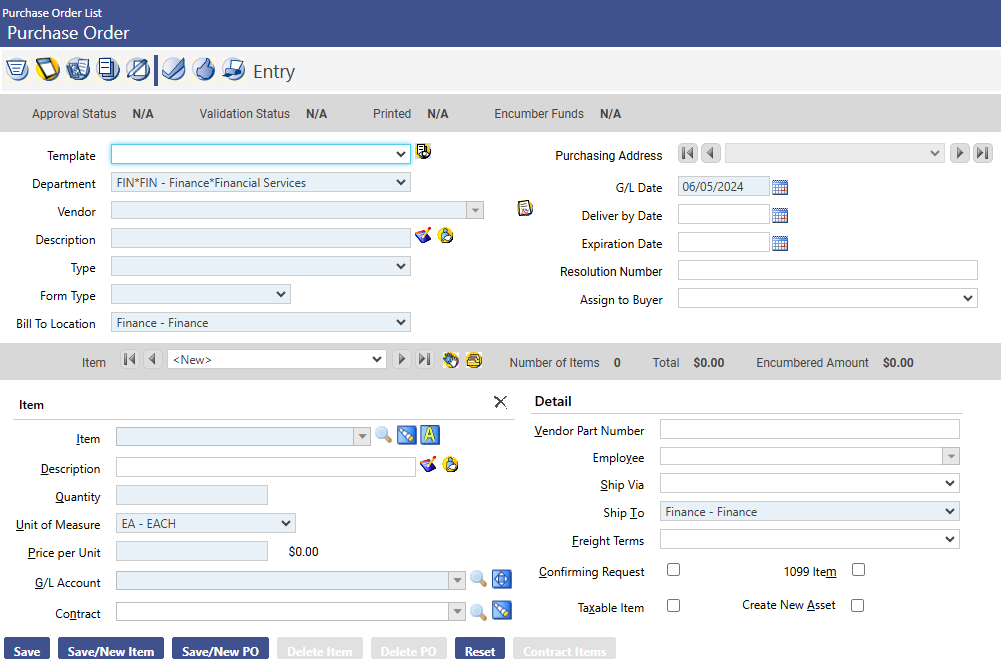Click the yellow list icon in item bar
Image resolution: width=1001 pixels, height=667 pixels.
pyautogui.click(x=474, y=360)
